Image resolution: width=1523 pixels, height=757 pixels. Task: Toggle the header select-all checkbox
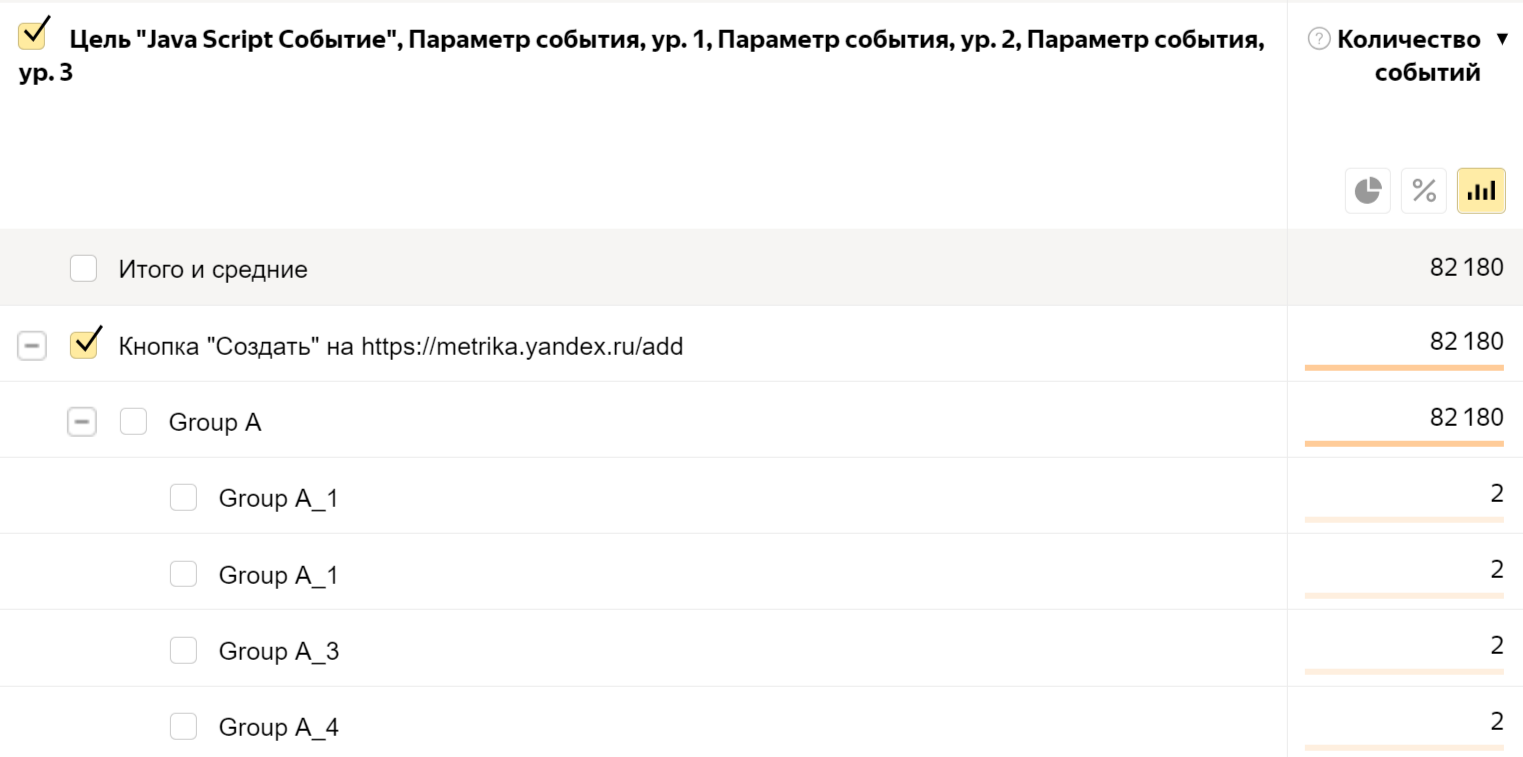(32, 36)
